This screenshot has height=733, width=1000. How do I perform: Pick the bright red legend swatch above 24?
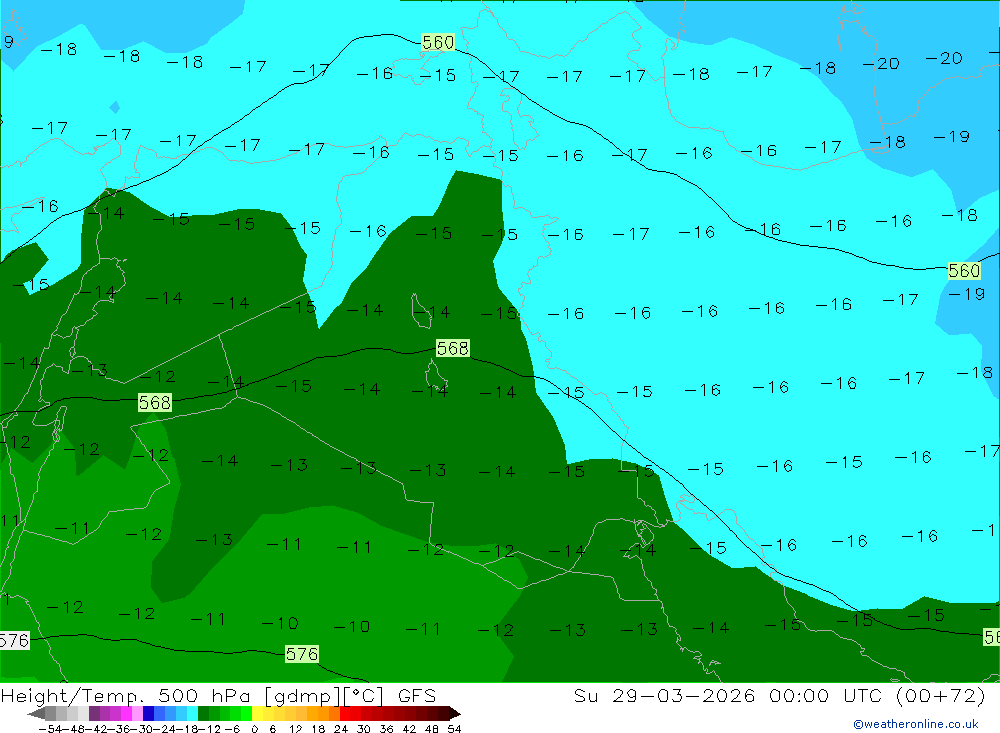pyautogui.click(x=344, y=713)
